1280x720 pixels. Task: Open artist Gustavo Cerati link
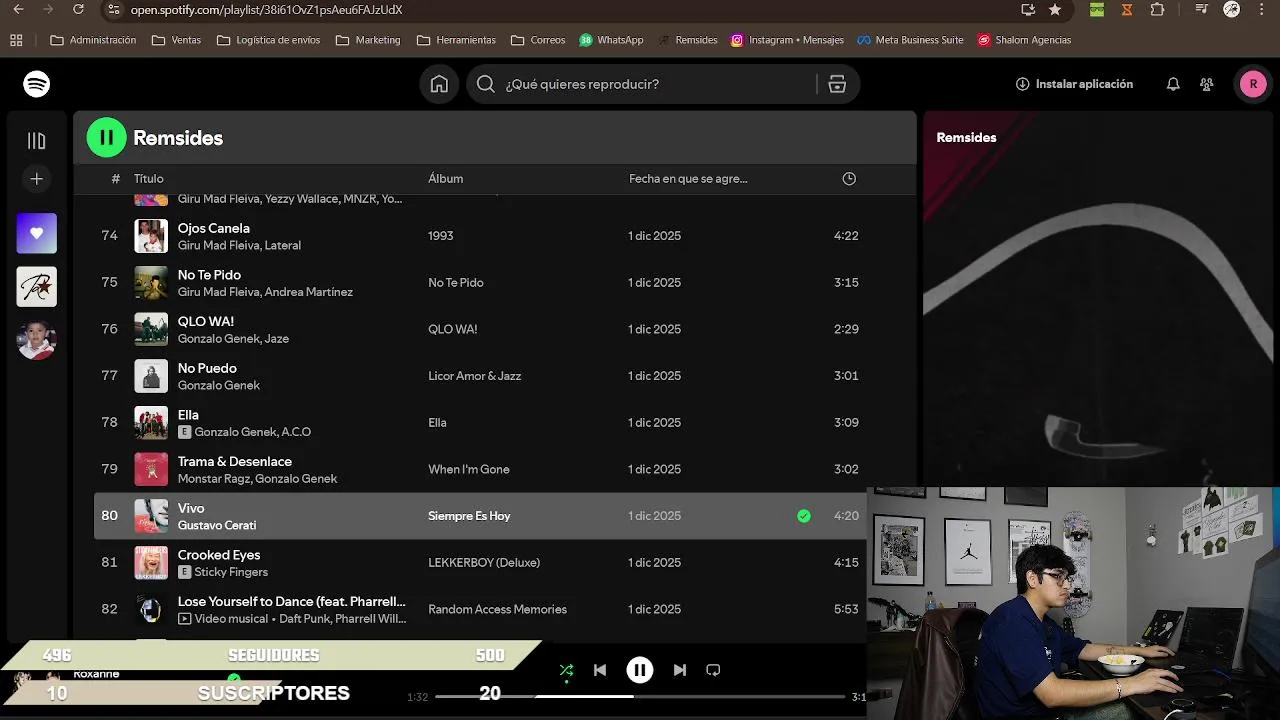pyautogui.click(x=217, y=525)
